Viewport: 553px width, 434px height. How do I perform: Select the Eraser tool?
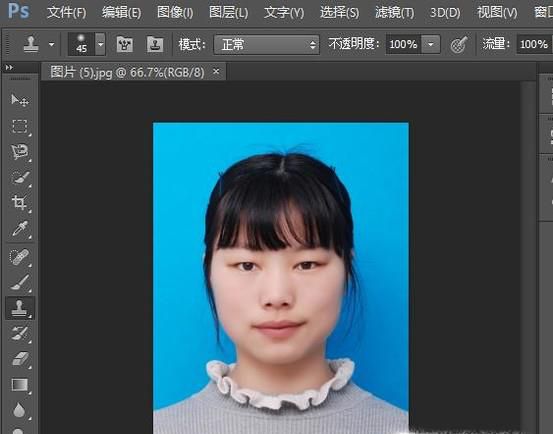point(20,359)
